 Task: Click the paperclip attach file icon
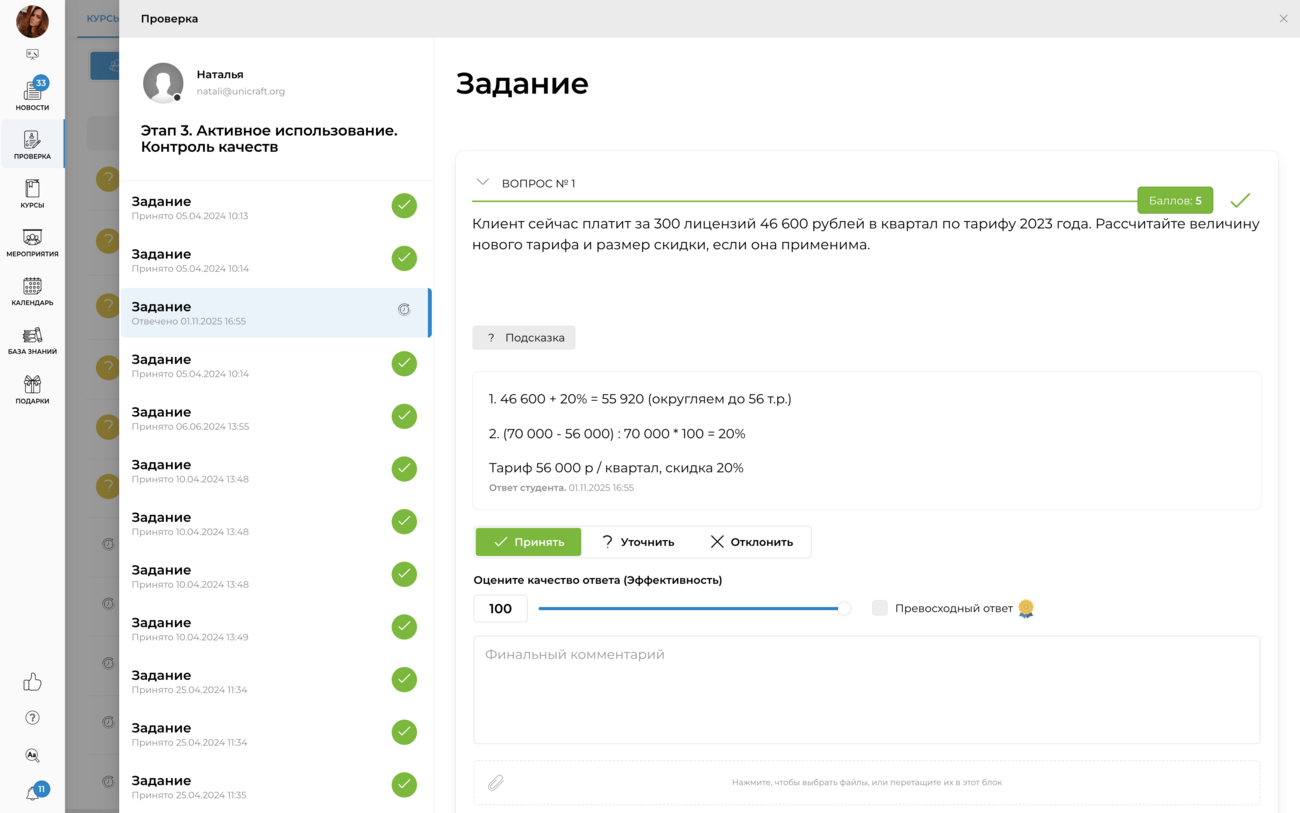pyautogui.click(x=496, y=782)
